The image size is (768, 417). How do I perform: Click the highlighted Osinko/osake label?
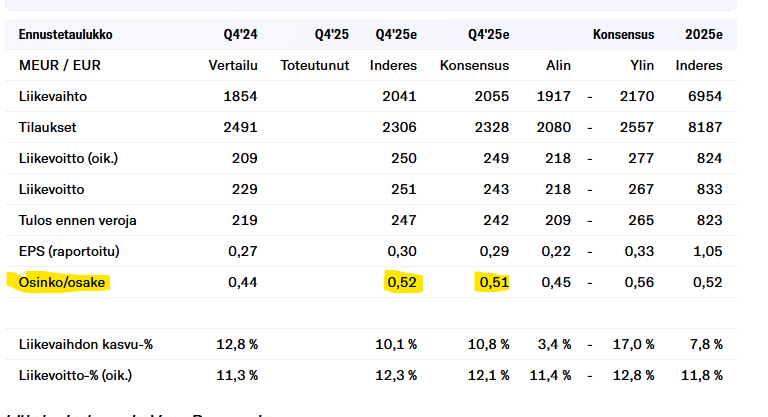(x=62, y=283)
